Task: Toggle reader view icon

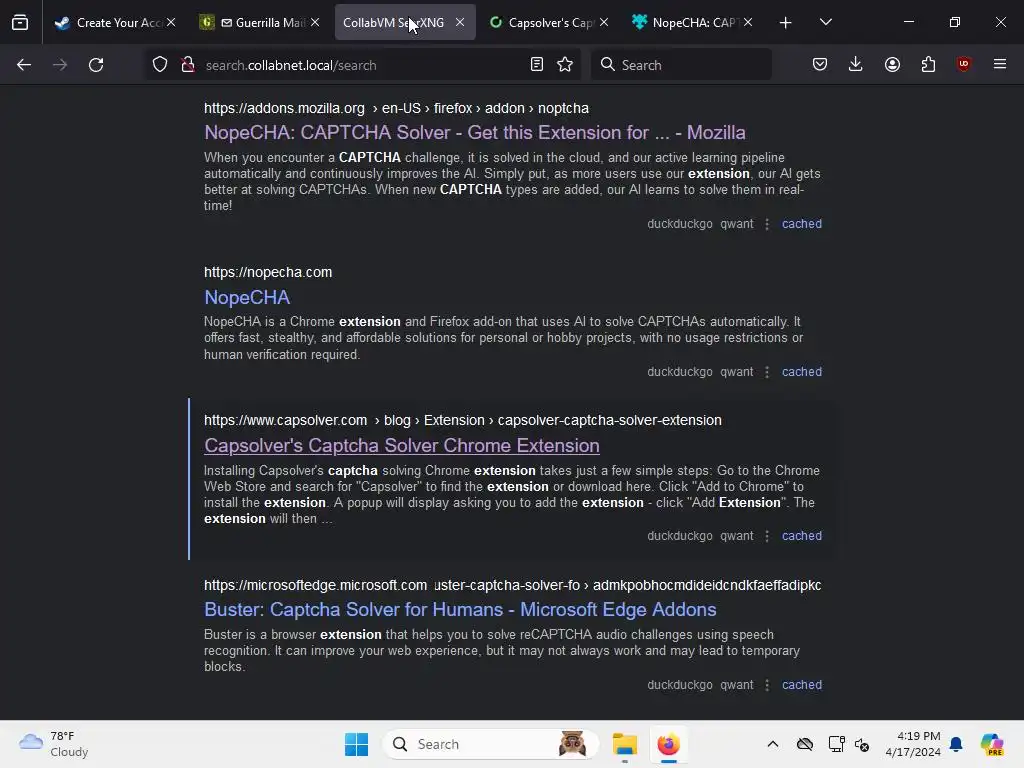Action: click(x=537, y=65)
